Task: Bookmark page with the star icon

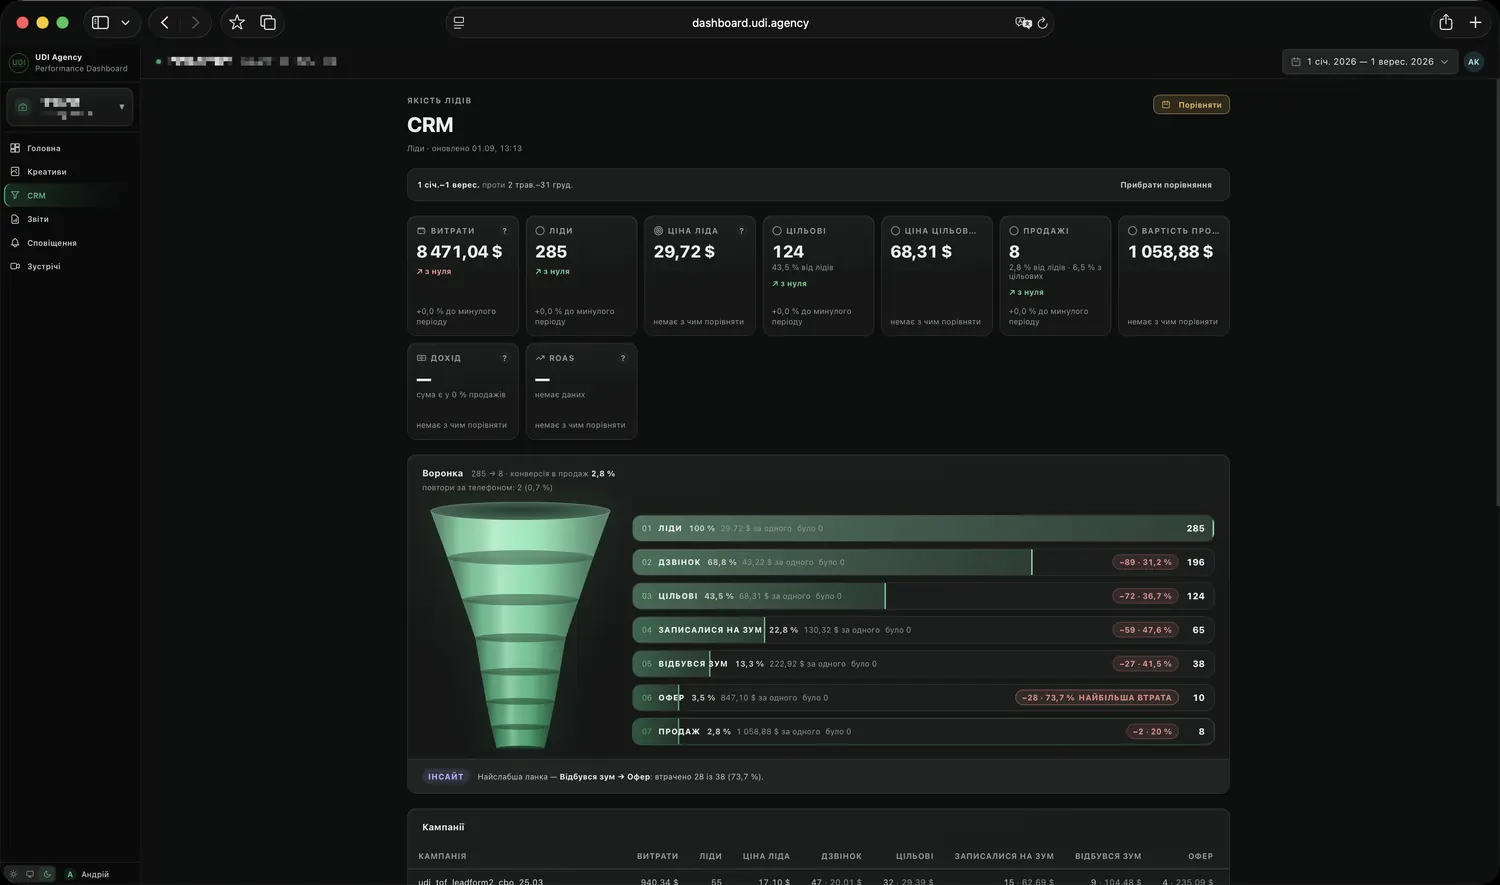Action: click(237, 22)
